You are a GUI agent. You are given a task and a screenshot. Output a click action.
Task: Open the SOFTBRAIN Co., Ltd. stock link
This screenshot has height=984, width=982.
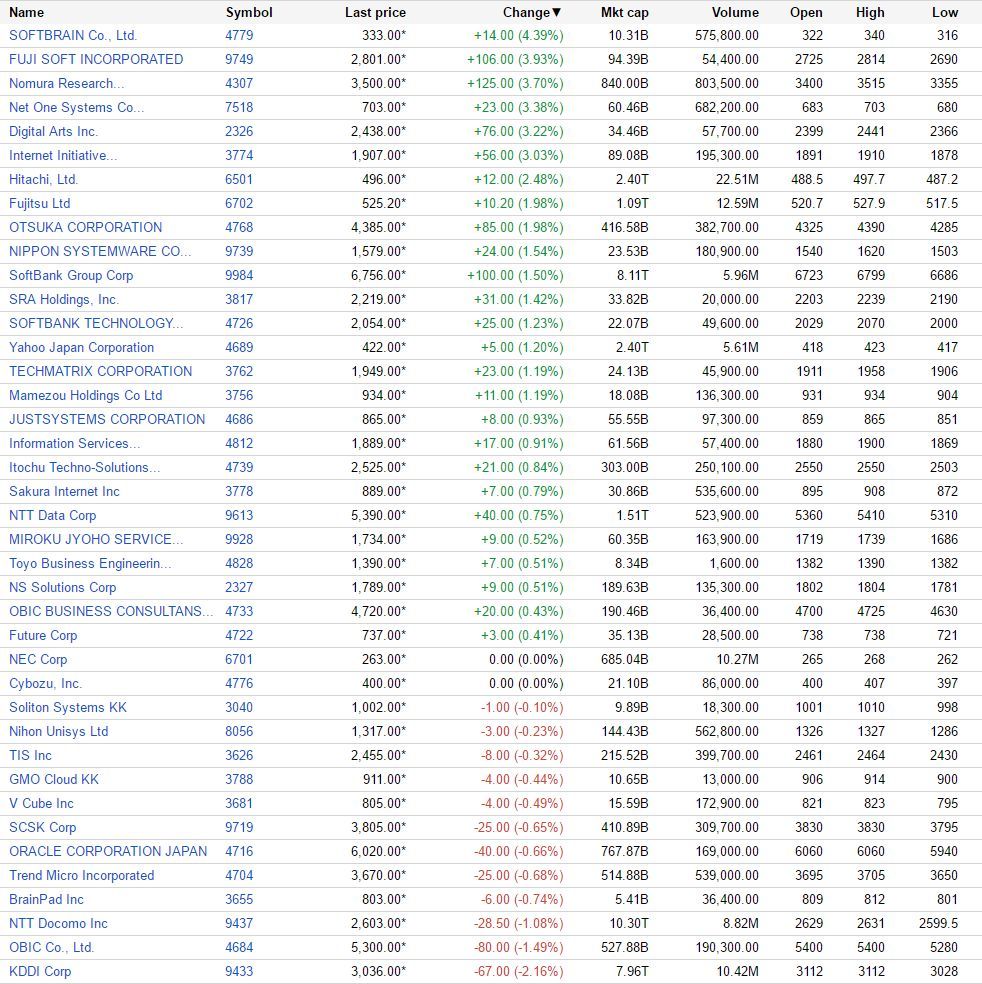tap(73, 36)
